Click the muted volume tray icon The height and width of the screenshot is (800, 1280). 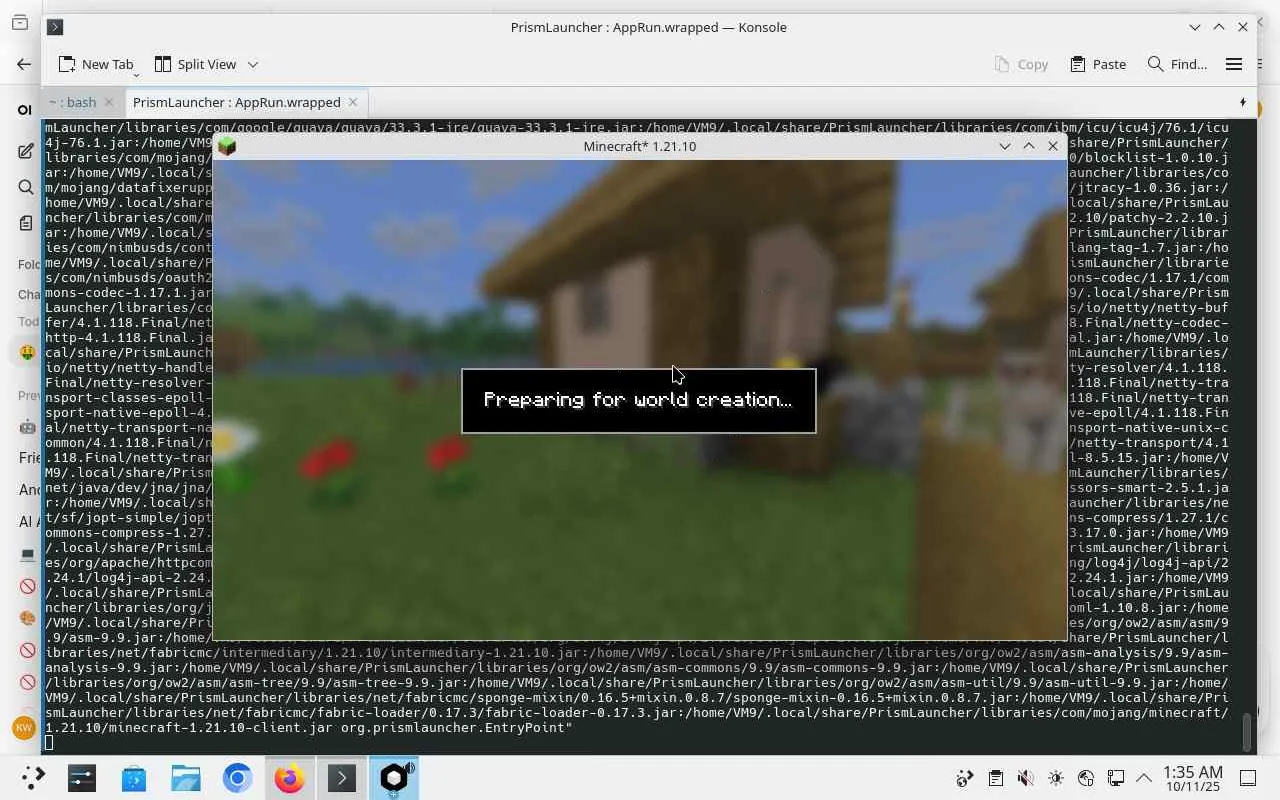[x=1025, y=778]
